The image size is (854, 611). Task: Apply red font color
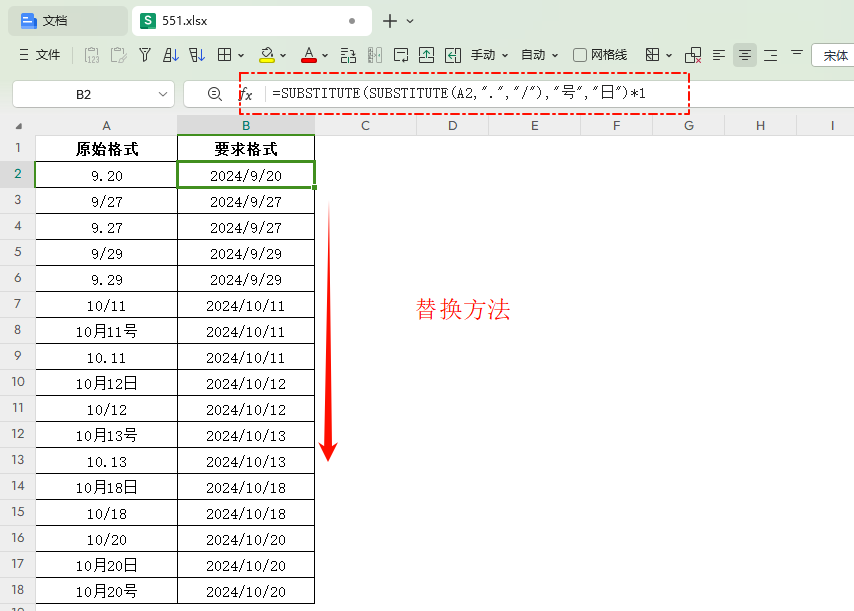pos(309,55)
